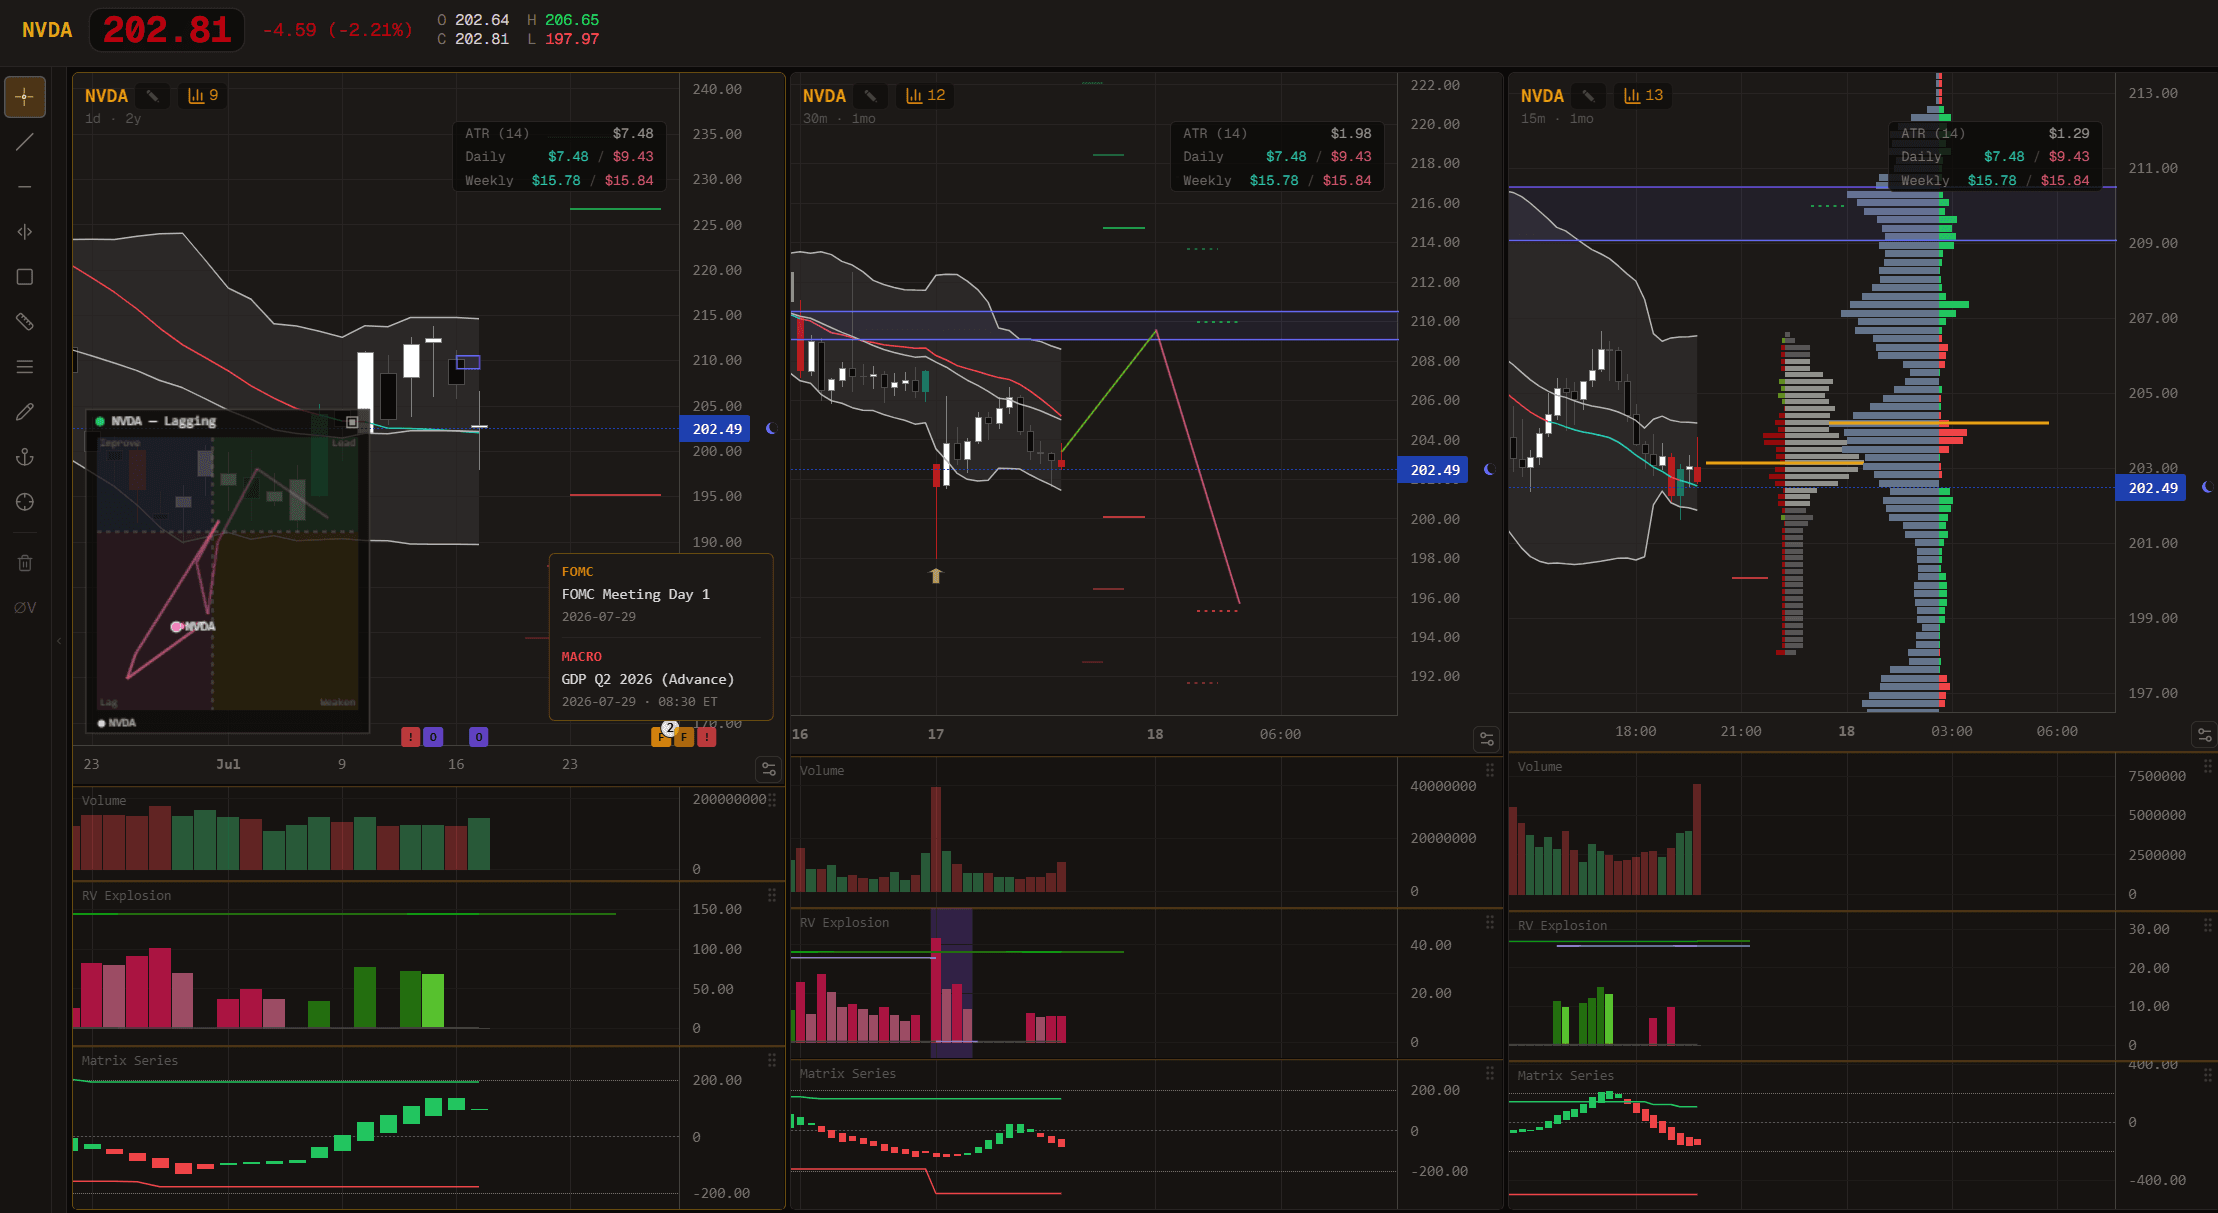Grab the 15m Volume pane handle
This screenshot has height=1213, width=2218.
(2208, 766)
